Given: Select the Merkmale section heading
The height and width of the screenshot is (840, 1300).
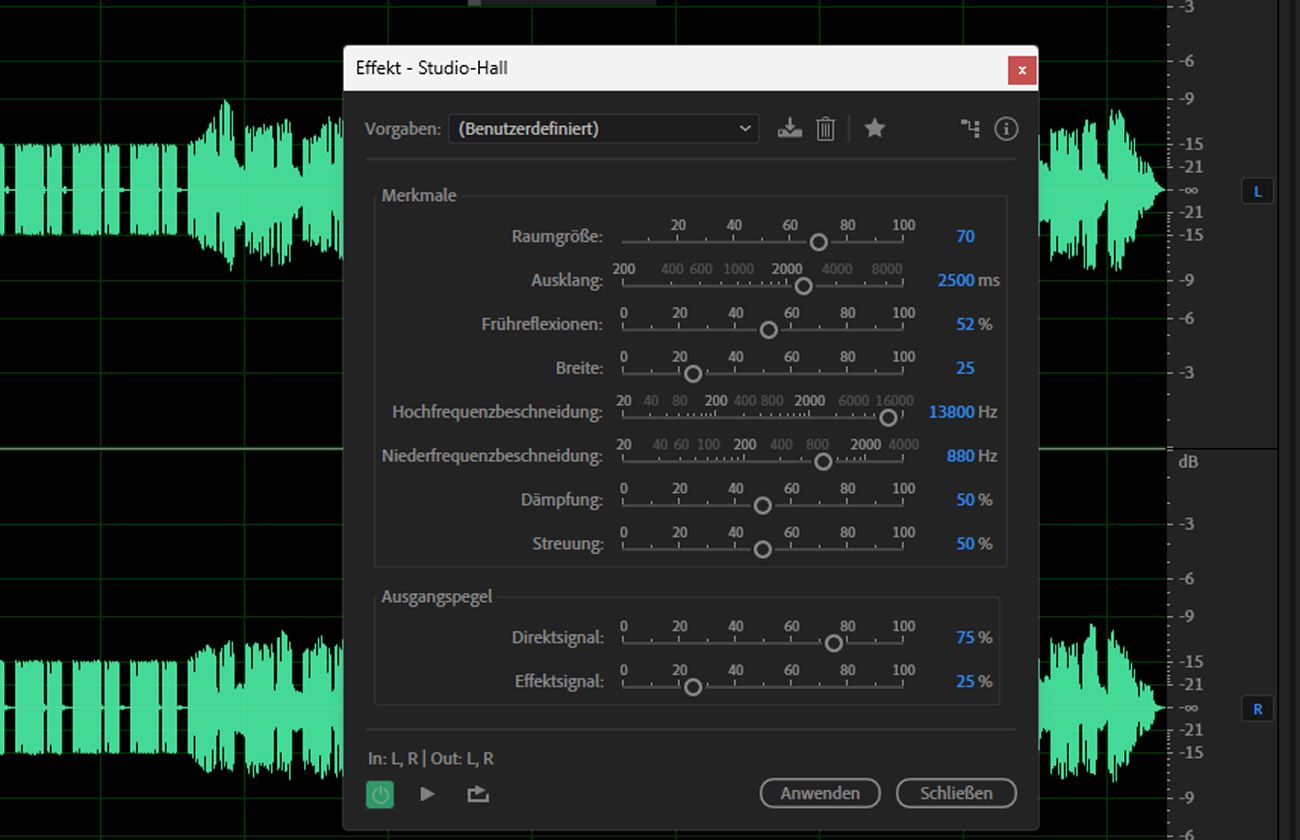Looking at the screenshot, I should coord(417,195).
